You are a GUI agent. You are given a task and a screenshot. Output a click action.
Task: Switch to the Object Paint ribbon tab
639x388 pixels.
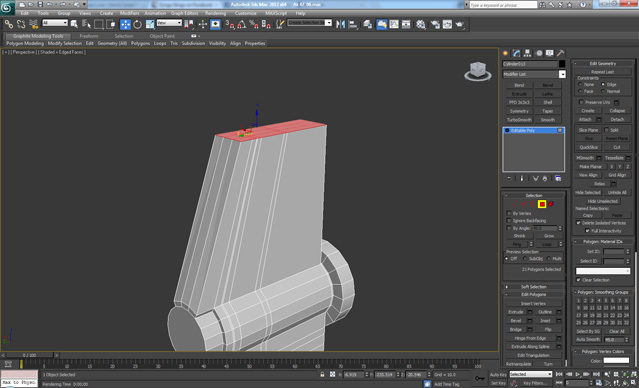point(162,36)
